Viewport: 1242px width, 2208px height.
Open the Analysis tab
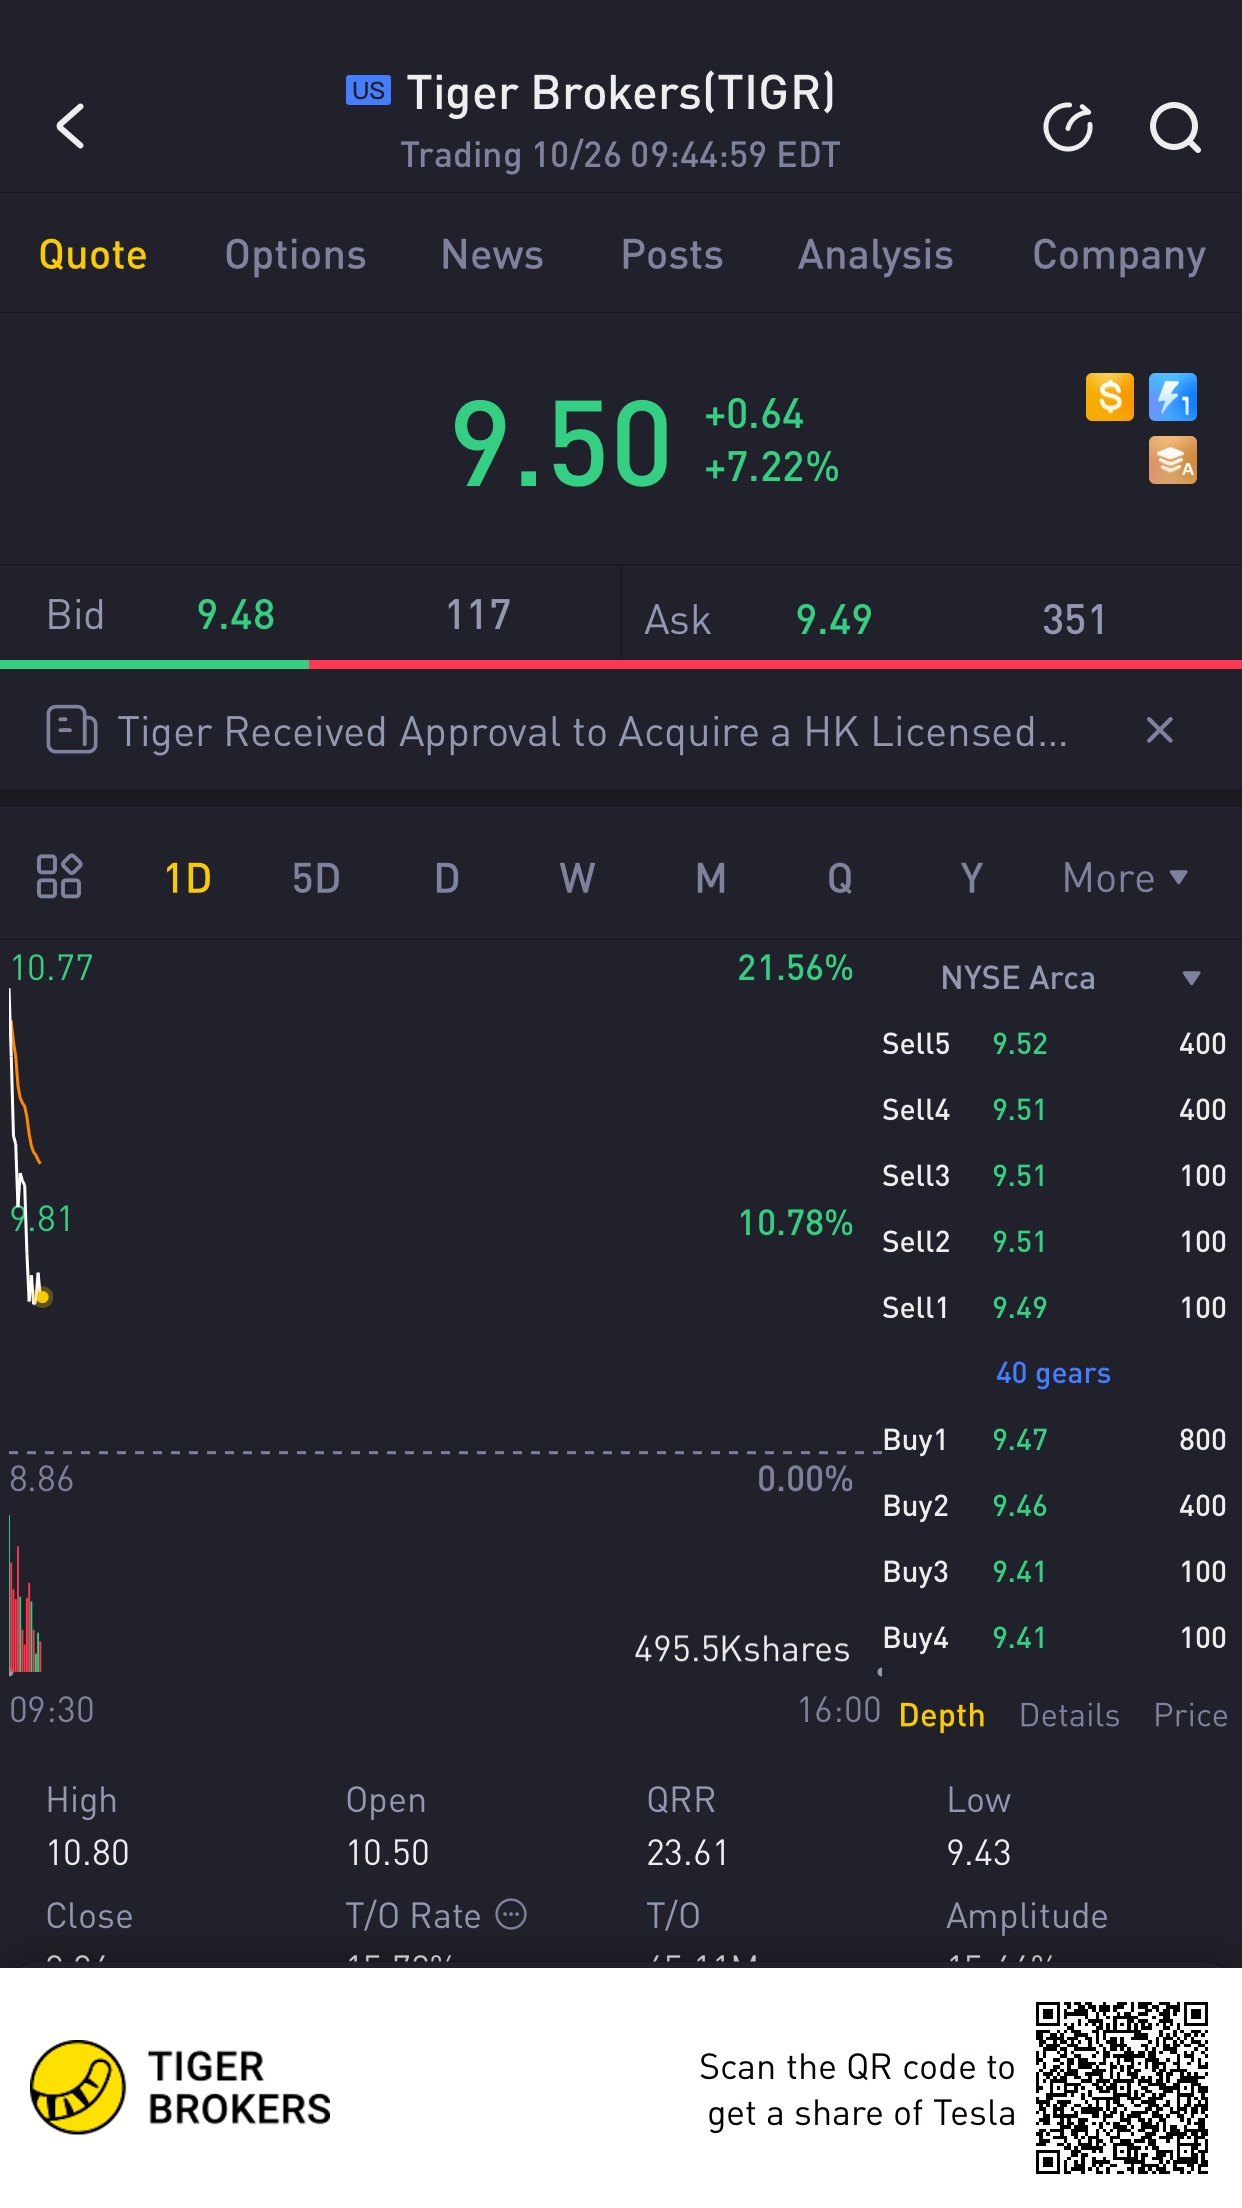(875, 255)
